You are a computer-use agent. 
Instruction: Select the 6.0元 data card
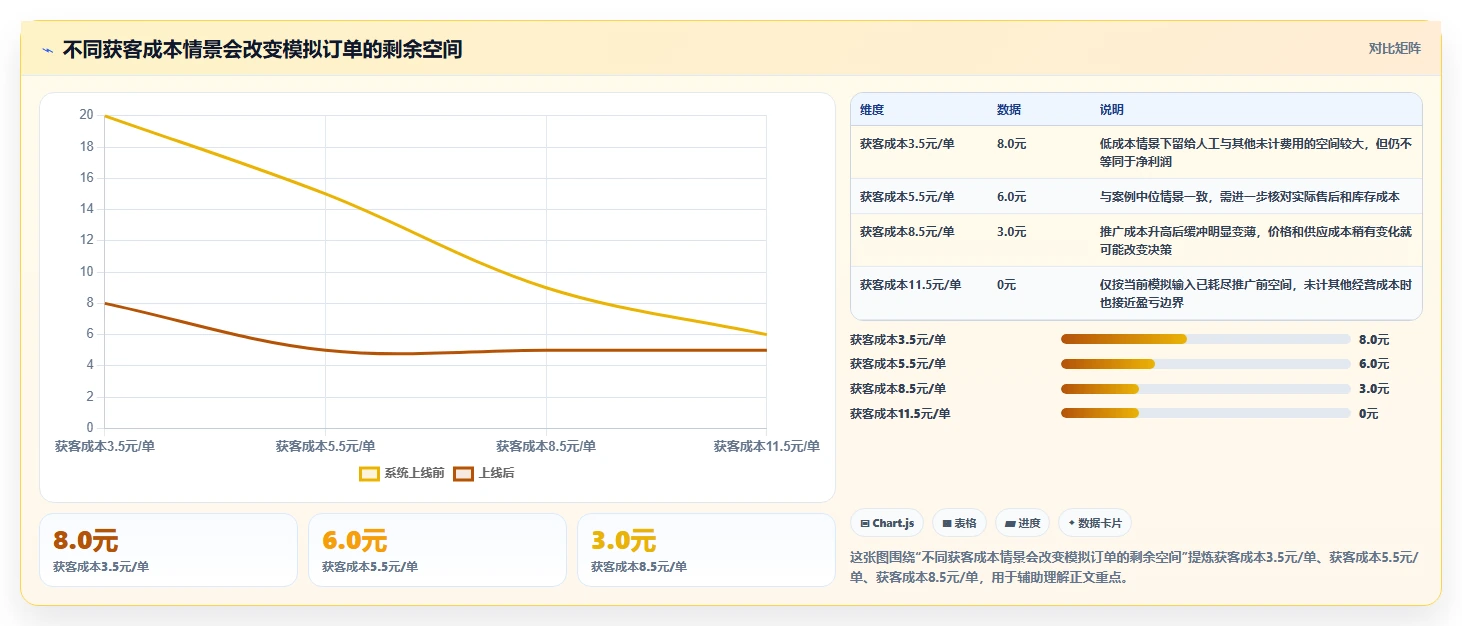tap(437, 550)
